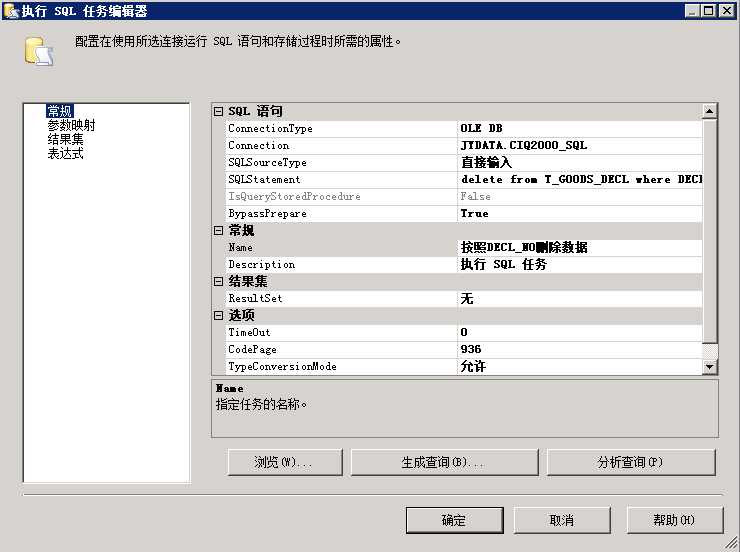The height and width of the screenshot is (552, 740).
Task: Click property grid scroll down arrow
Action: click(709, 367)
